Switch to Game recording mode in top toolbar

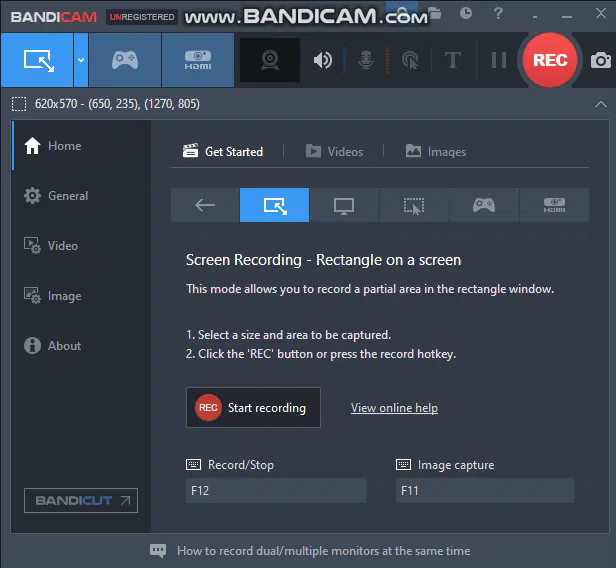click(125, 60)
